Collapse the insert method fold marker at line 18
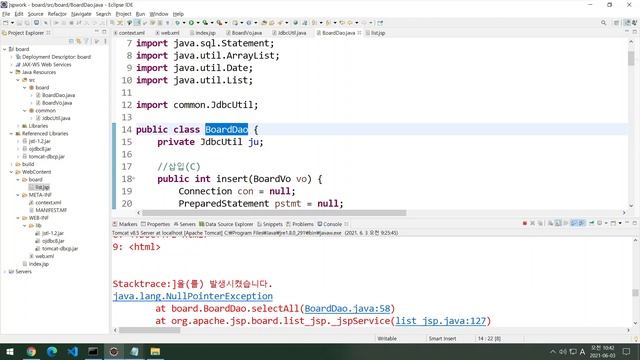 (x=133, y=178)
